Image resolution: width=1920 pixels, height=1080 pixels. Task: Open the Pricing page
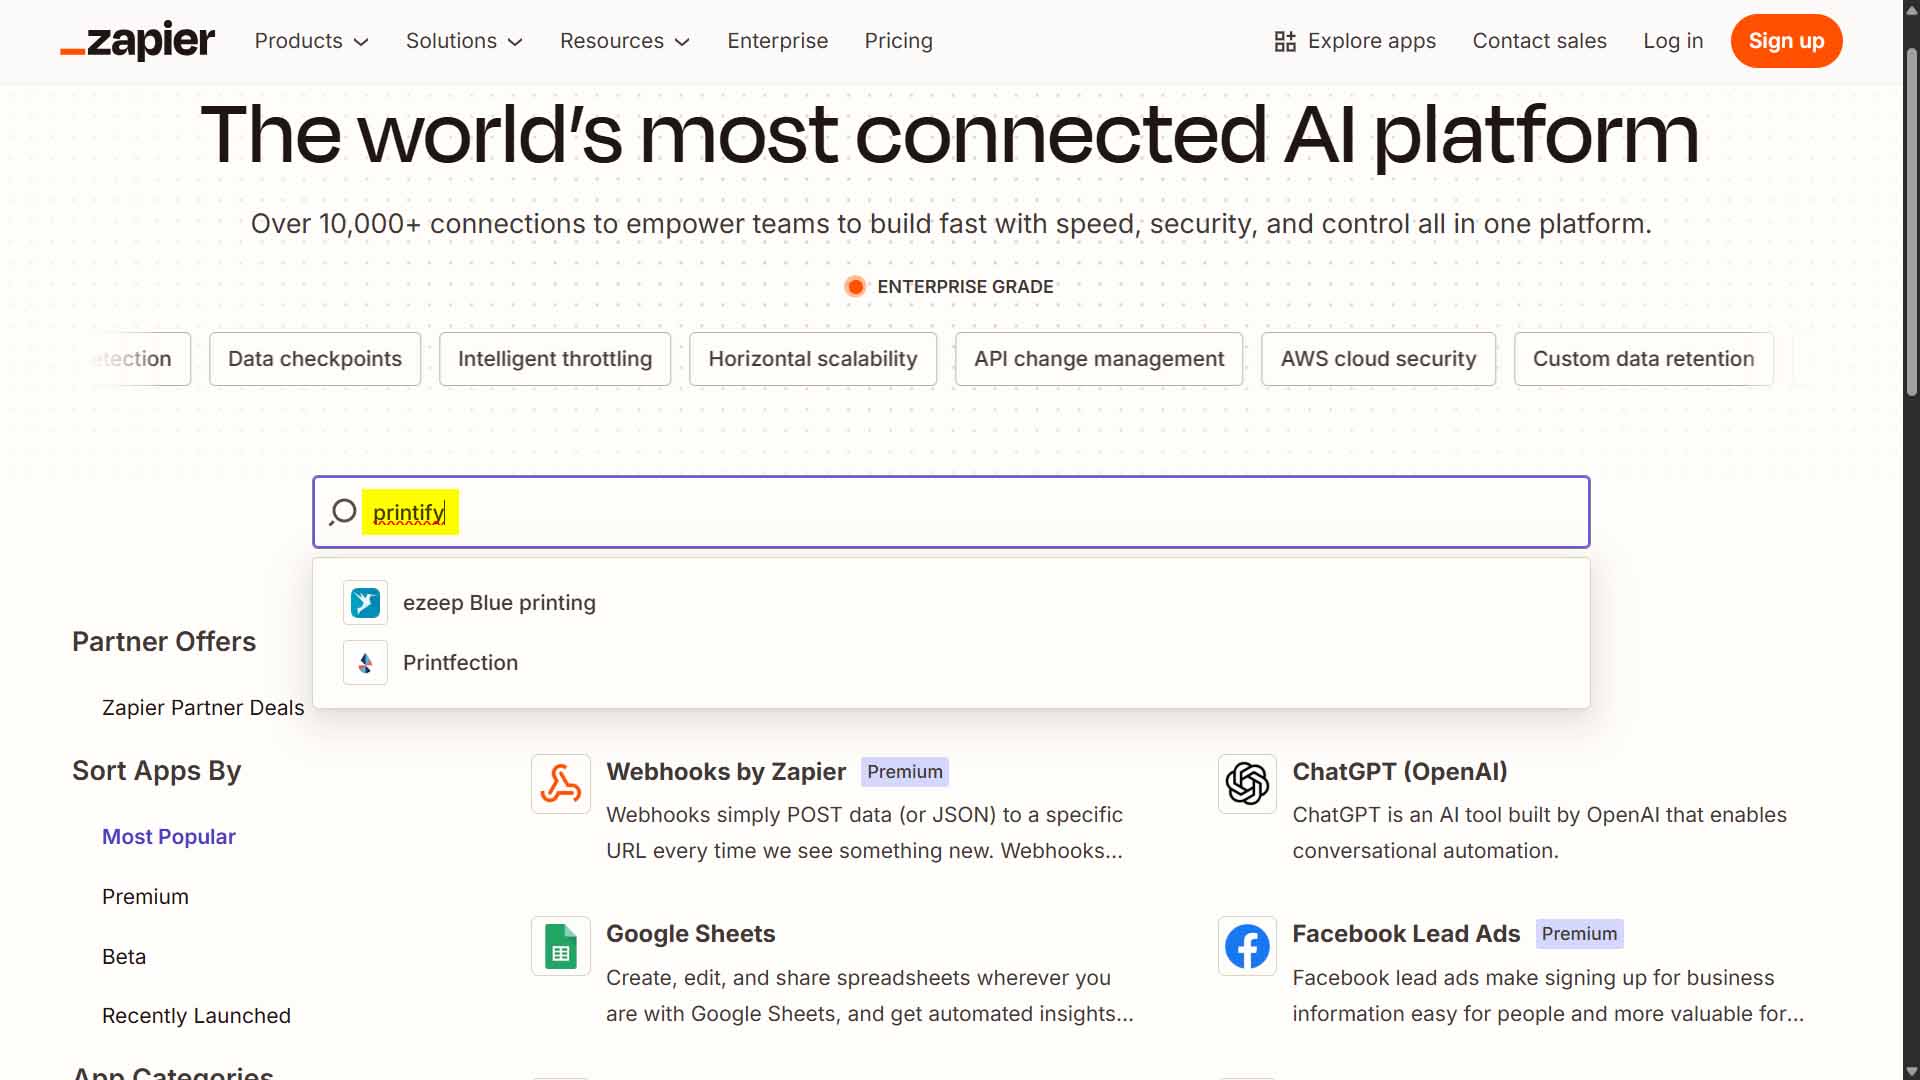(898, 41)
